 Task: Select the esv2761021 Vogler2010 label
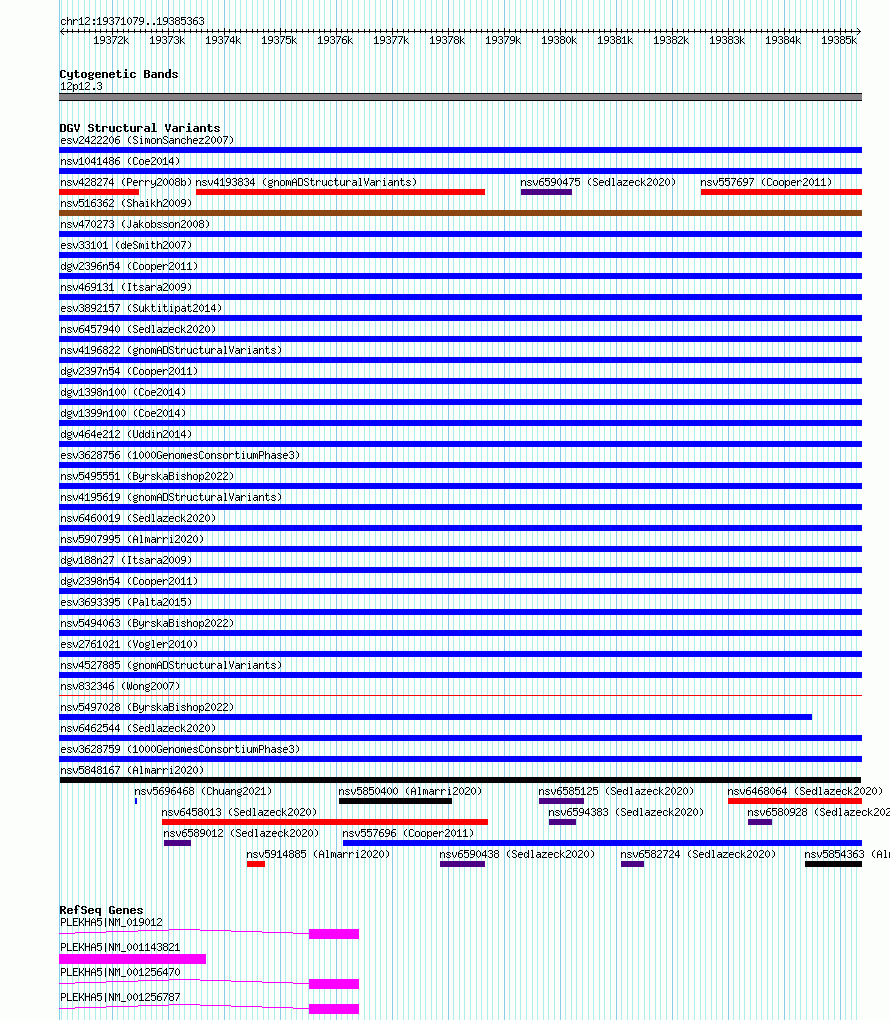pos(129,644)
